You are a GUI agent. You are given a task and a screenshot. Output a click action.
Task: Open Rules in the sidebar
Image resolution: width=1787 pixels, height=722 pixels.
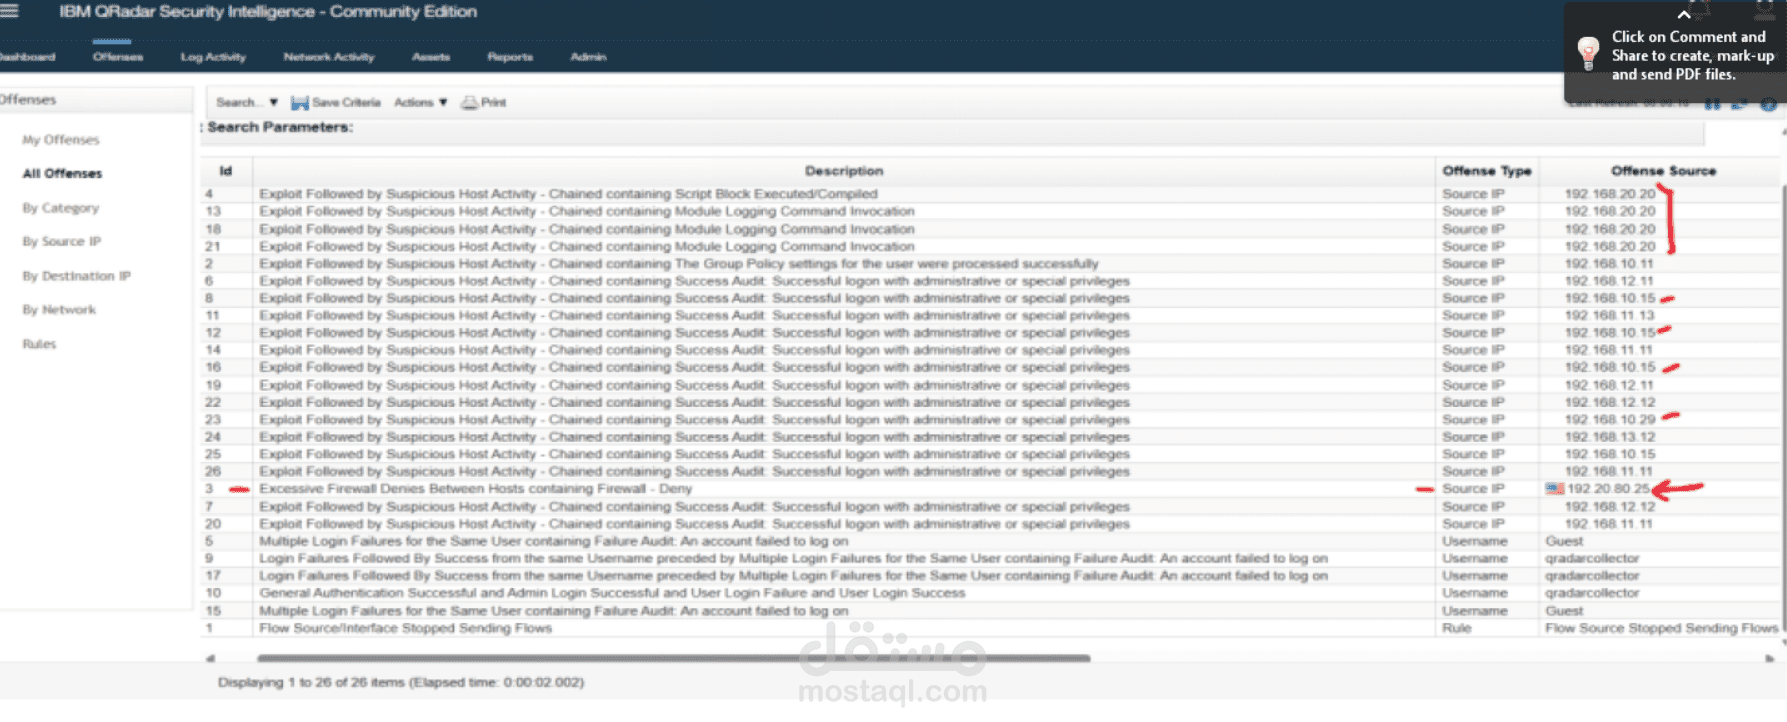tap(39, 344)
